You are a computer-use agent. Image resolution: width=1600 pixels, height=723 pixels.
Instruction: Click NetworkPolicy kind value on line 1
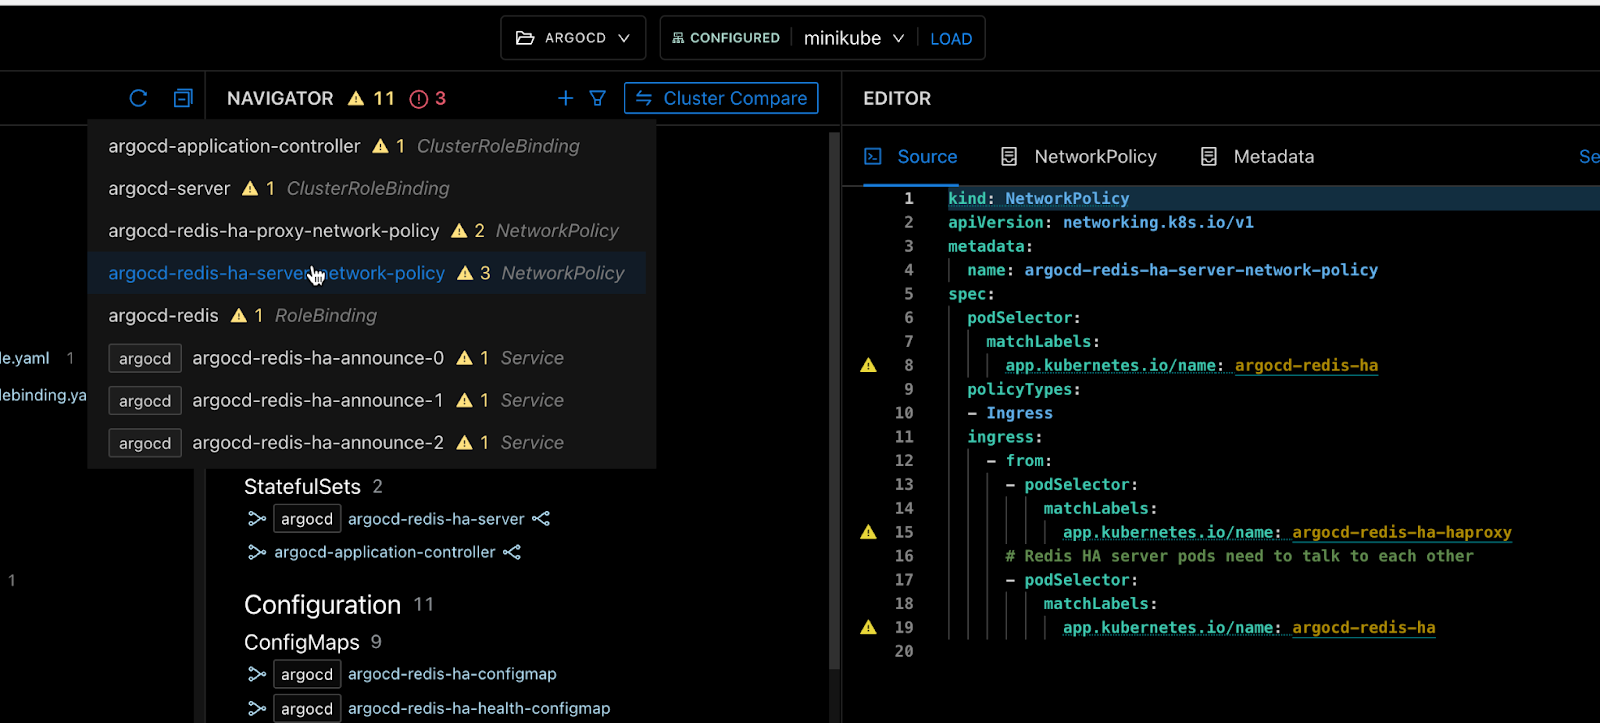[x=1067, y=198]
